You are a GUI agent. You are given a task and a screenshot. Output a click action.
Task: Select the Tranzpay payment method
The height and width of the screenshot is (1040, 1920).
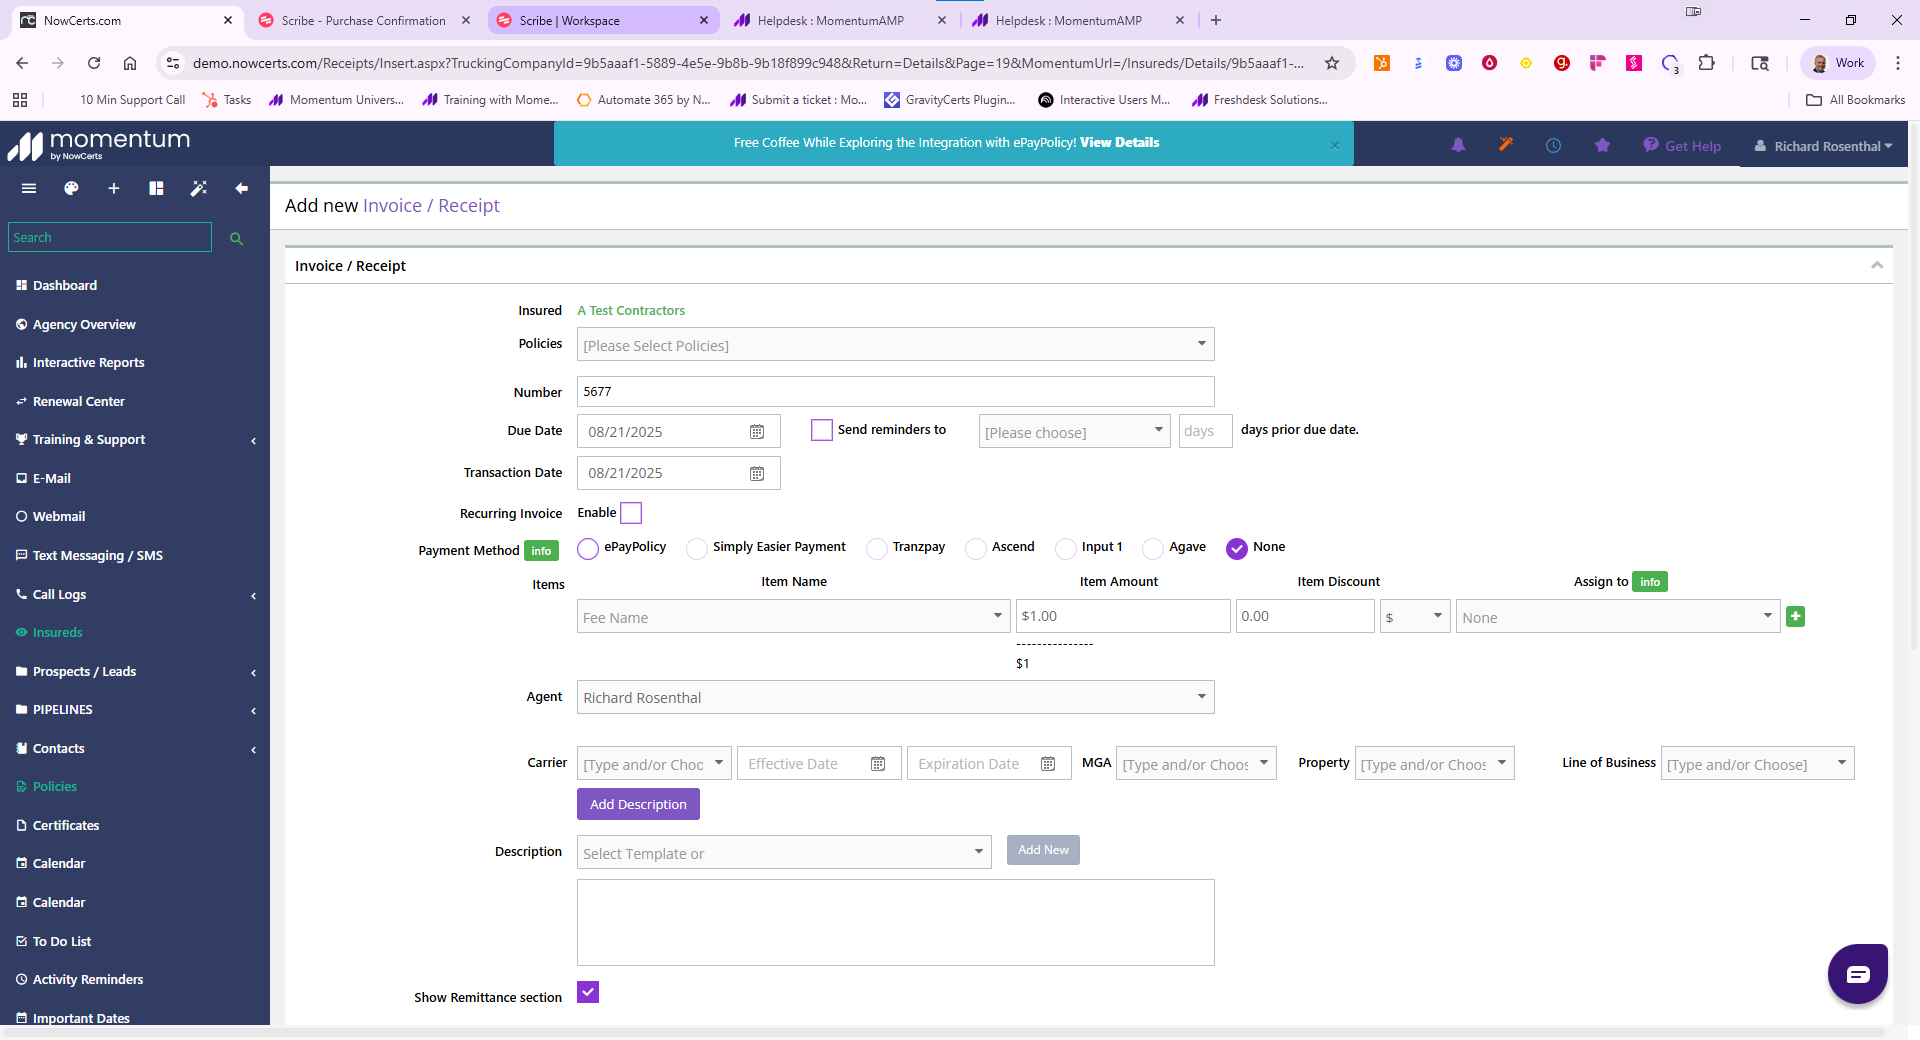coord(877,548)
